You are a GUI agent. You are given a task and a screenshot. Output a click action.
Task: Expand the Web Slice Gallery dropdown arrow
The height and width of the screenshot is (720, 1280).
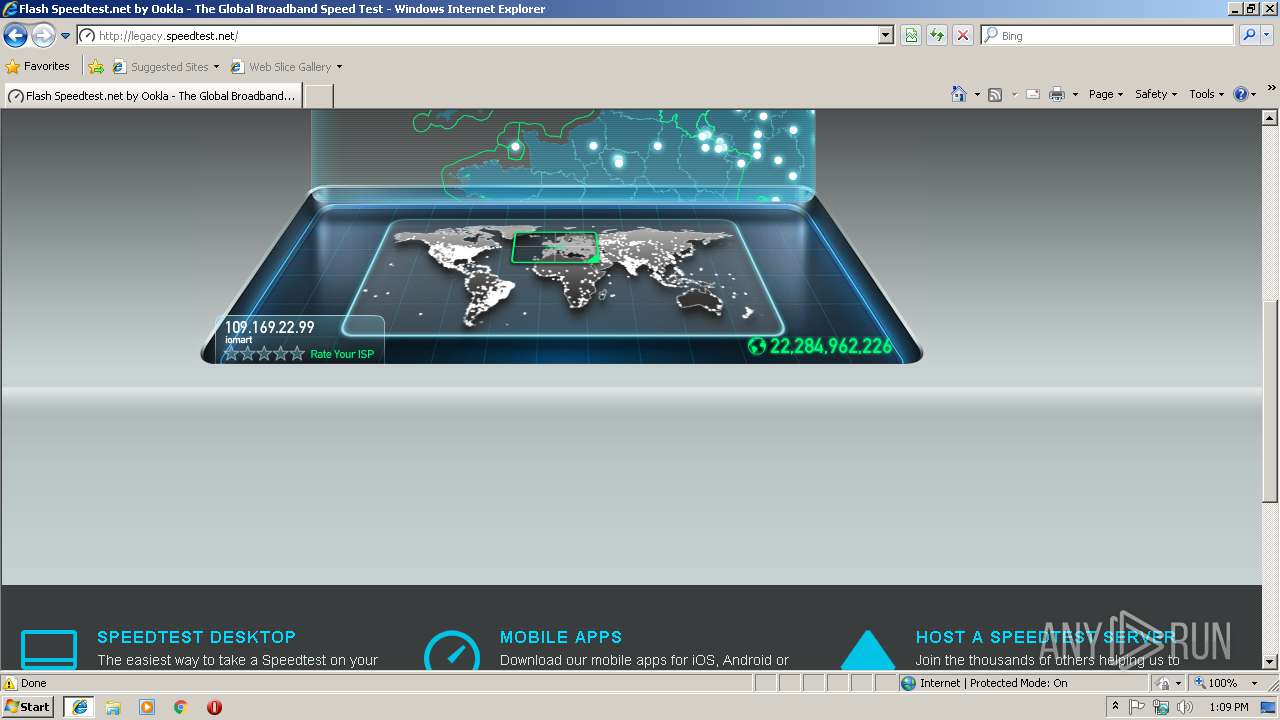click(x=339, y=67)
